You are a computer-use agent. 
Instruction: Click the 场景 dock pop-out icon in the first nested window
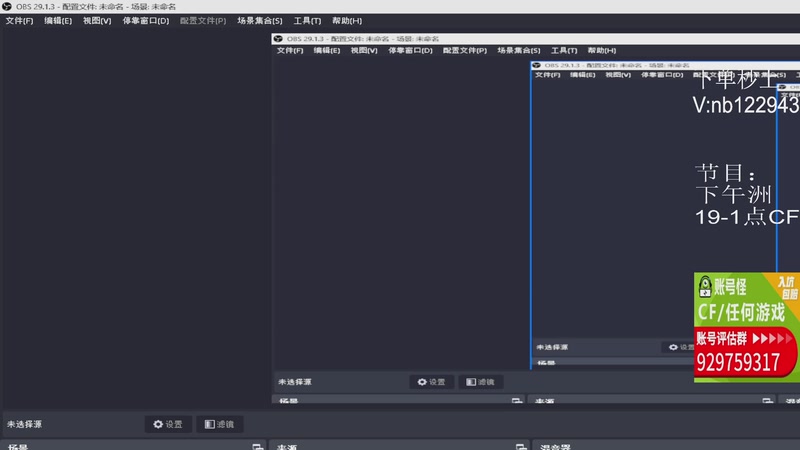click(x=517, y=401)
